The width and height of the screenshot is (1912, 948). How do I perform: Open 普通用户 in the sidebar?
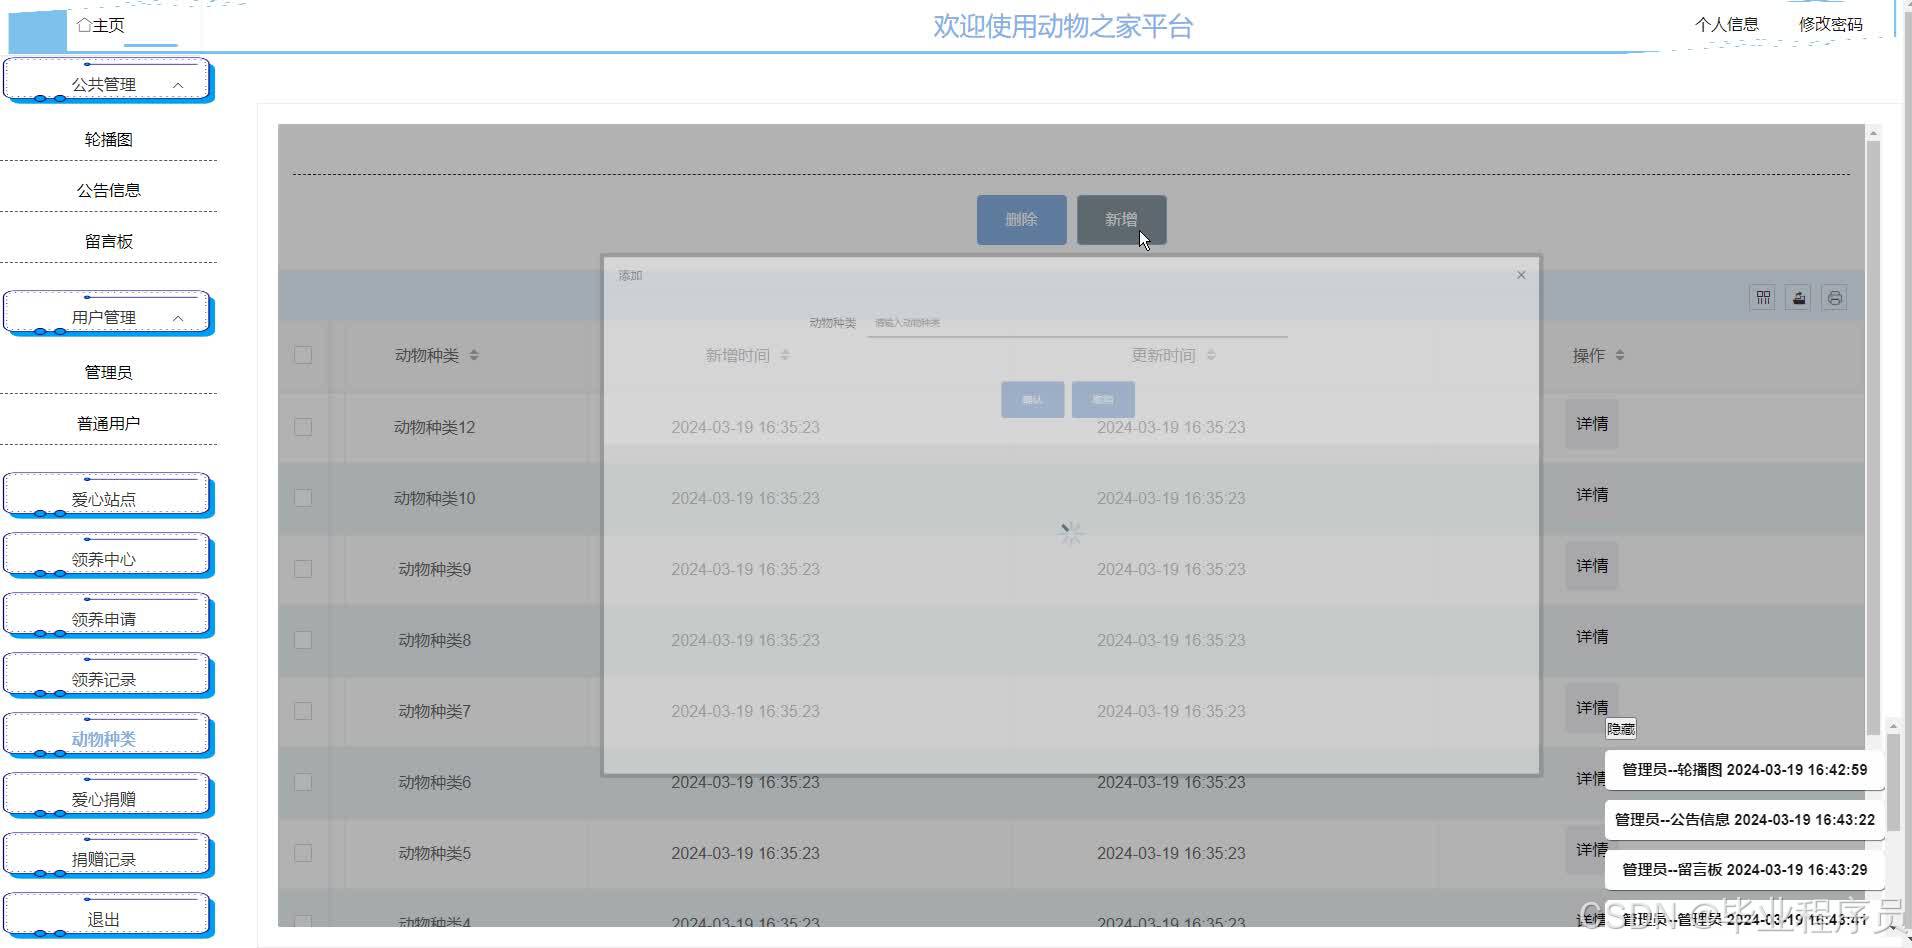pos(108,423)
